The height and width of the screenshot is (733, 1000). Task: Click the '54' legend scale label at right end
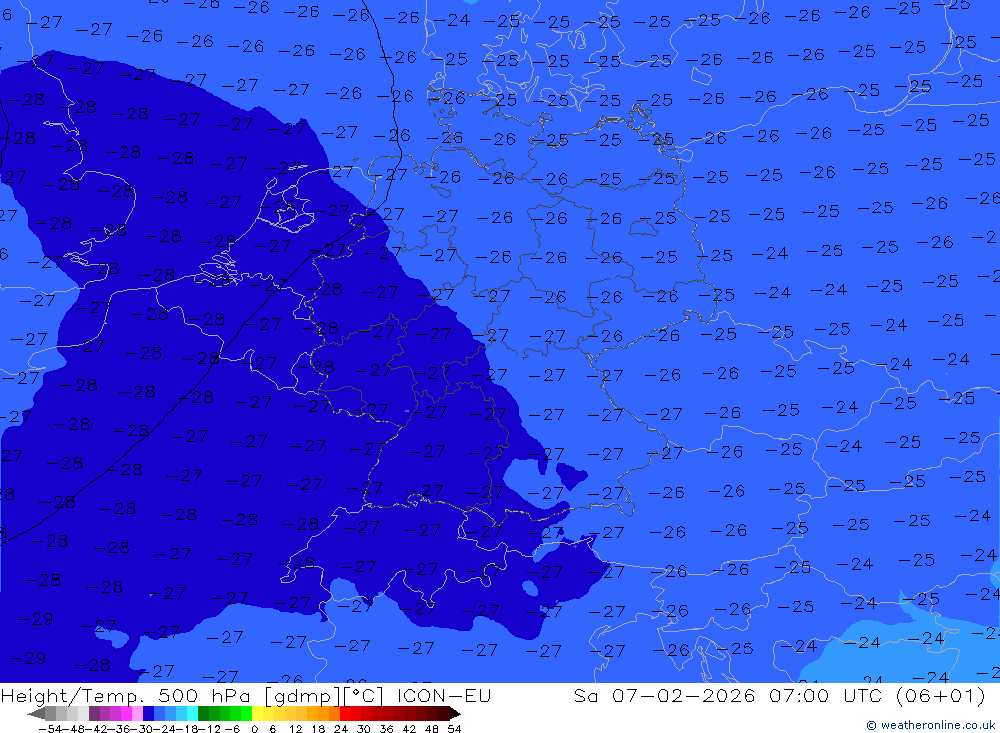pyautogui.click(x=454, y=729)
